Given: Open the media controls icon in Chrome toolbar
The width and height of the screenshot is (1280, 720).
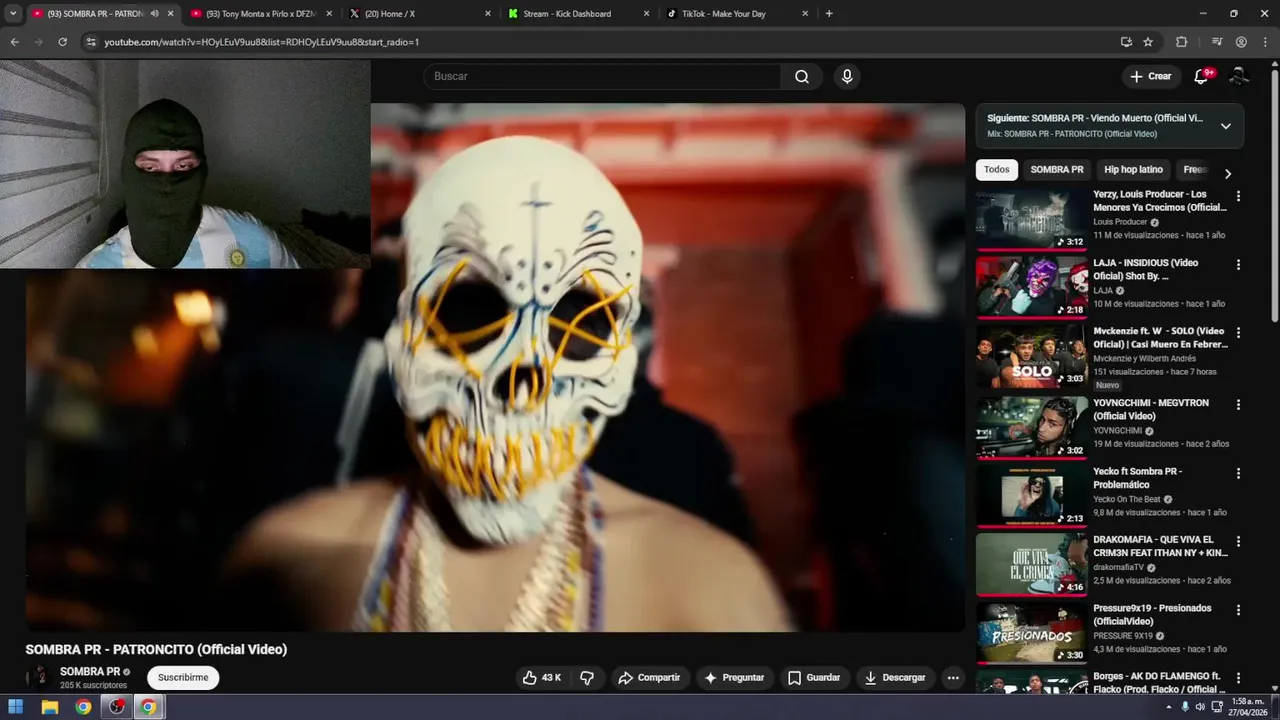Looking at the screenshot, I should coord(1217,42).
